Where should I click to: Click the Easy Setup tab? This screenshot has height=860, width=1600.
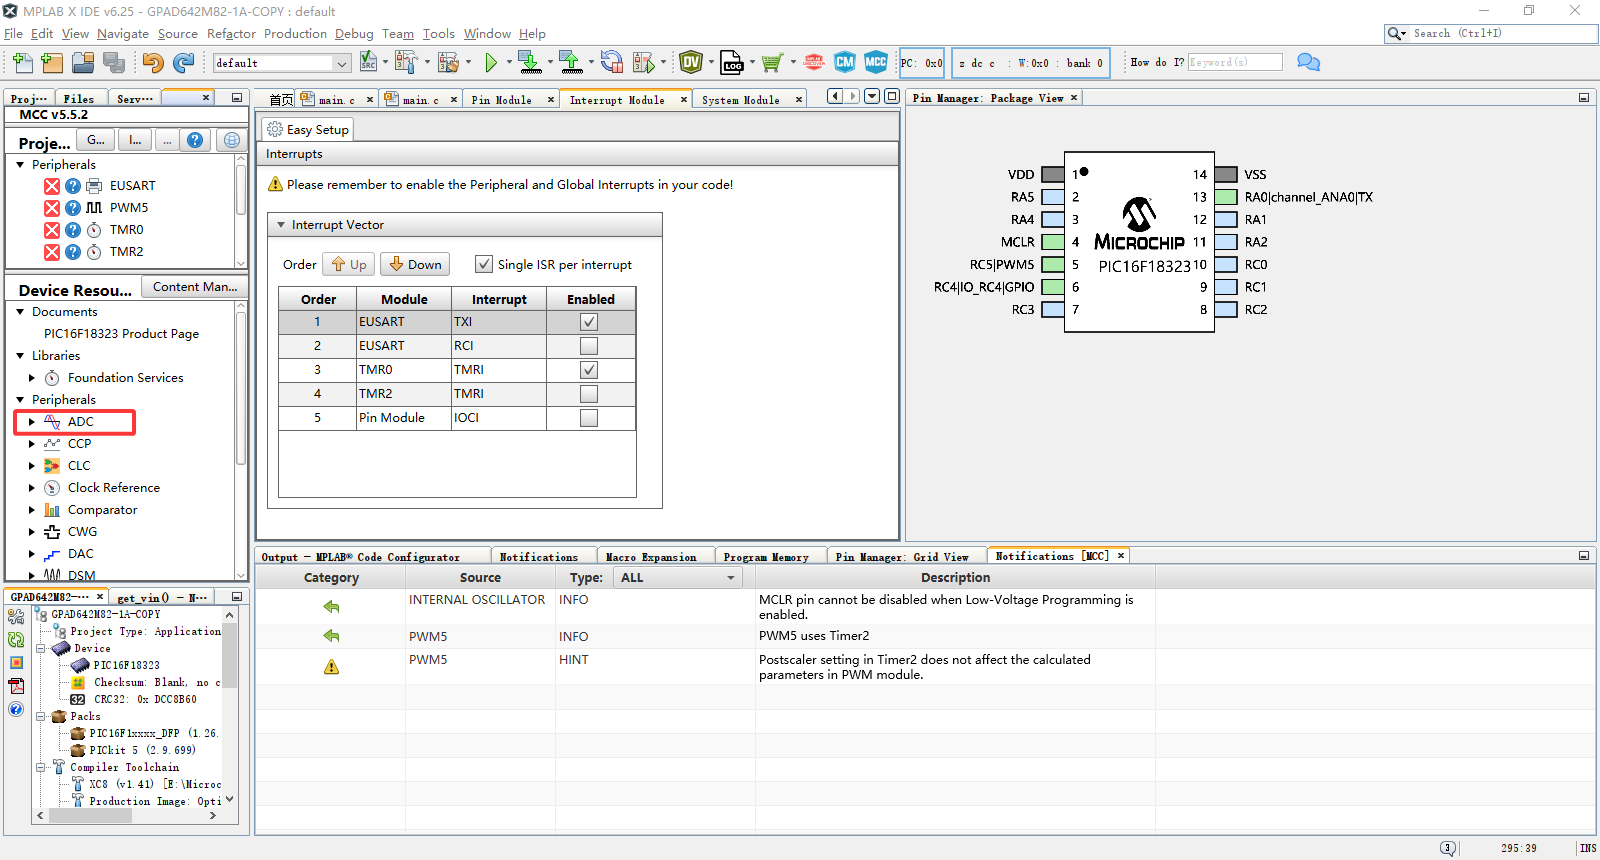click(307, 129)
